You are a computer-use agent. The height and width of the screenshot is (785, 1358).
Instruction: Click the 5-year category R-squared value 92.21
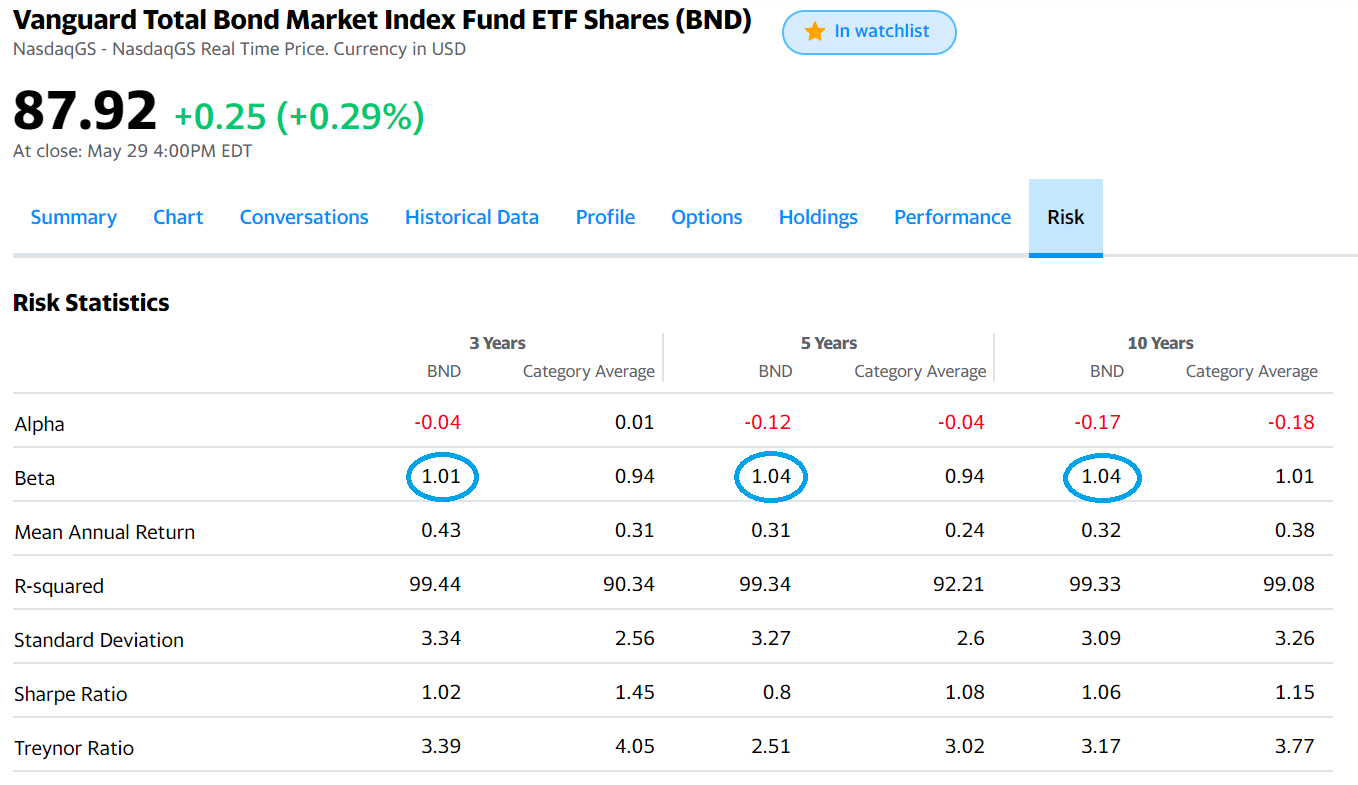(959, 584)
